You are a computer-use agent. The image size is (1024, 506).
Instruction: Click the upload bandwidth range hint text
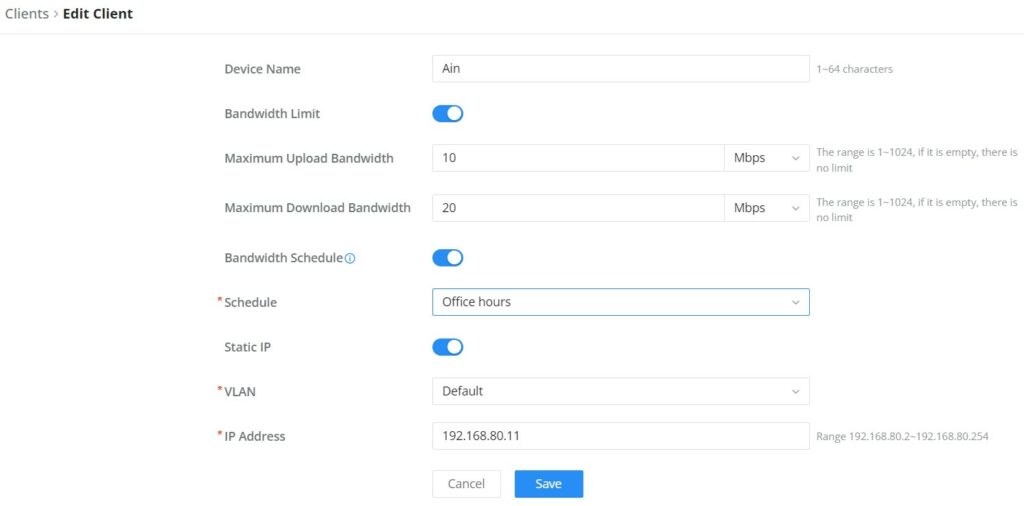[917, 160]
